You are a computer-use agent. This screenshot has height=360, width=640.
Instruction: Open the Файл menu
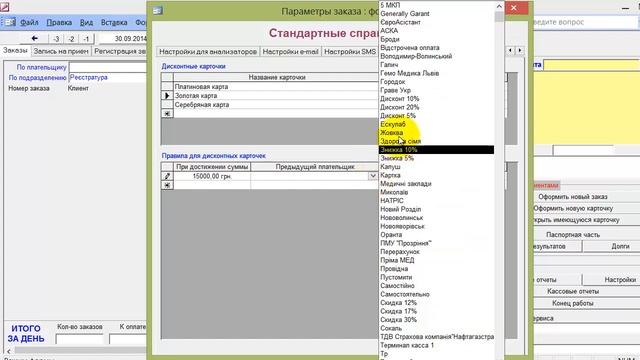click(29, 22)
